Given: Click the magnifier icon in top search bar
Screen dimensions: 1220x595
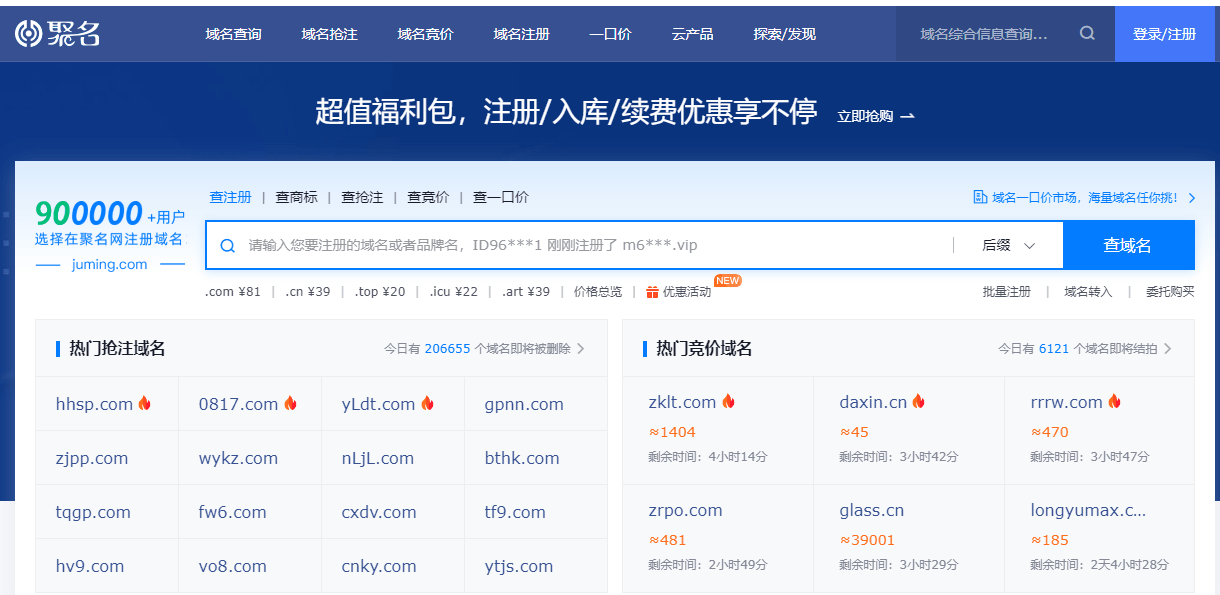Looking at the screenshot, I should tap(1087, 32).
